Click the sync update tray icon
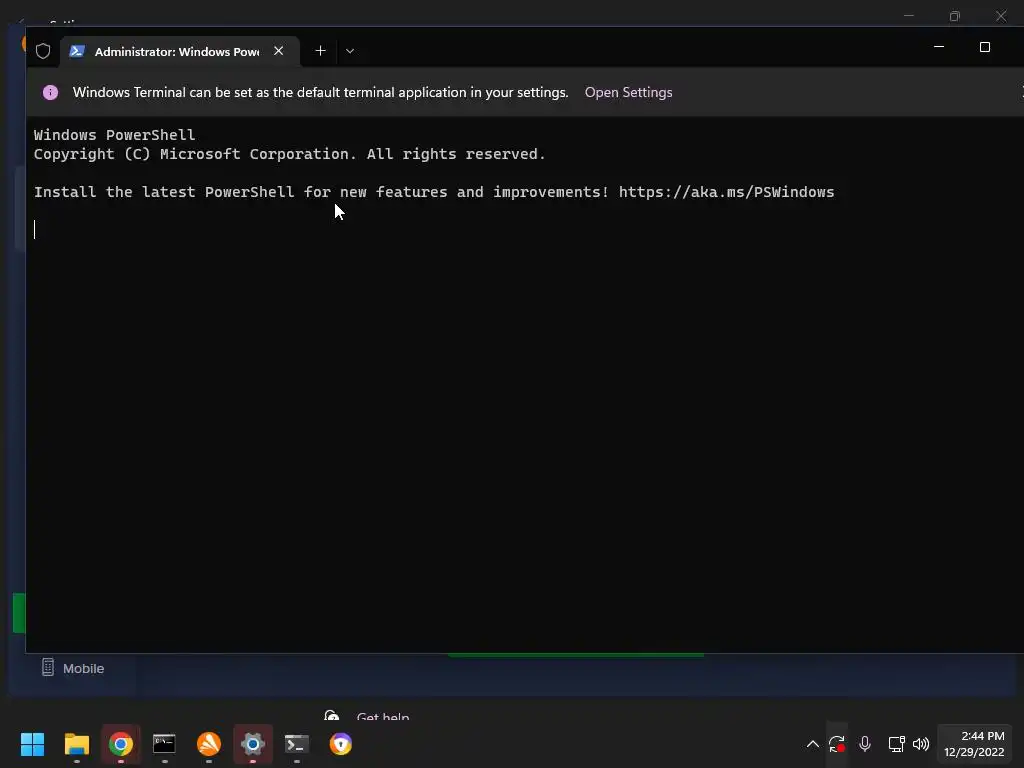Screen dimensions: 1024x768 coord(837,744)
